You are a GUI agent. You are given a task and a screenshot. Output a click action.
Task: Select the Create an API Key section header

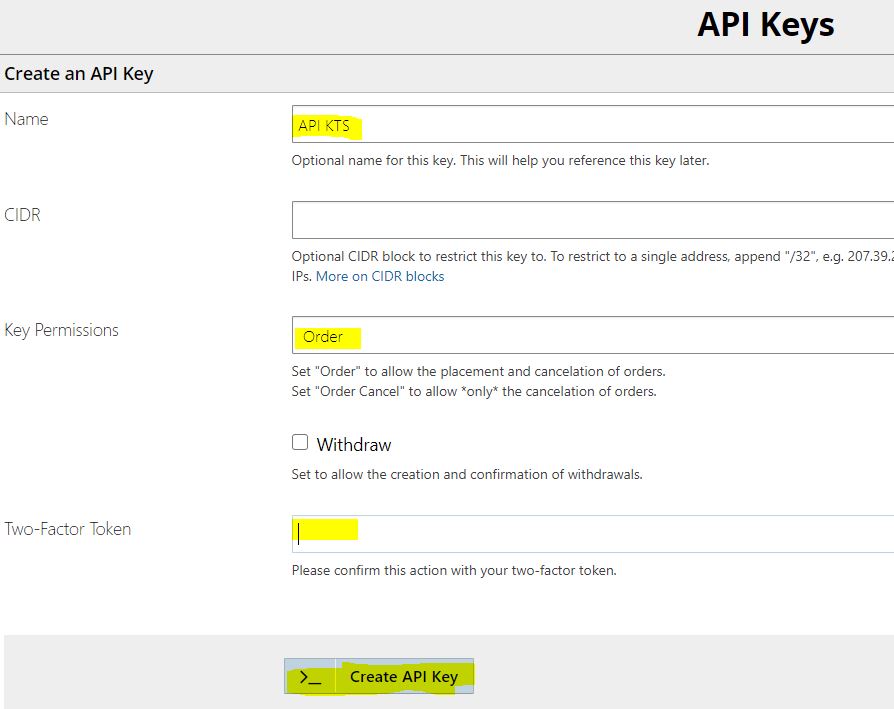[79, 74]
